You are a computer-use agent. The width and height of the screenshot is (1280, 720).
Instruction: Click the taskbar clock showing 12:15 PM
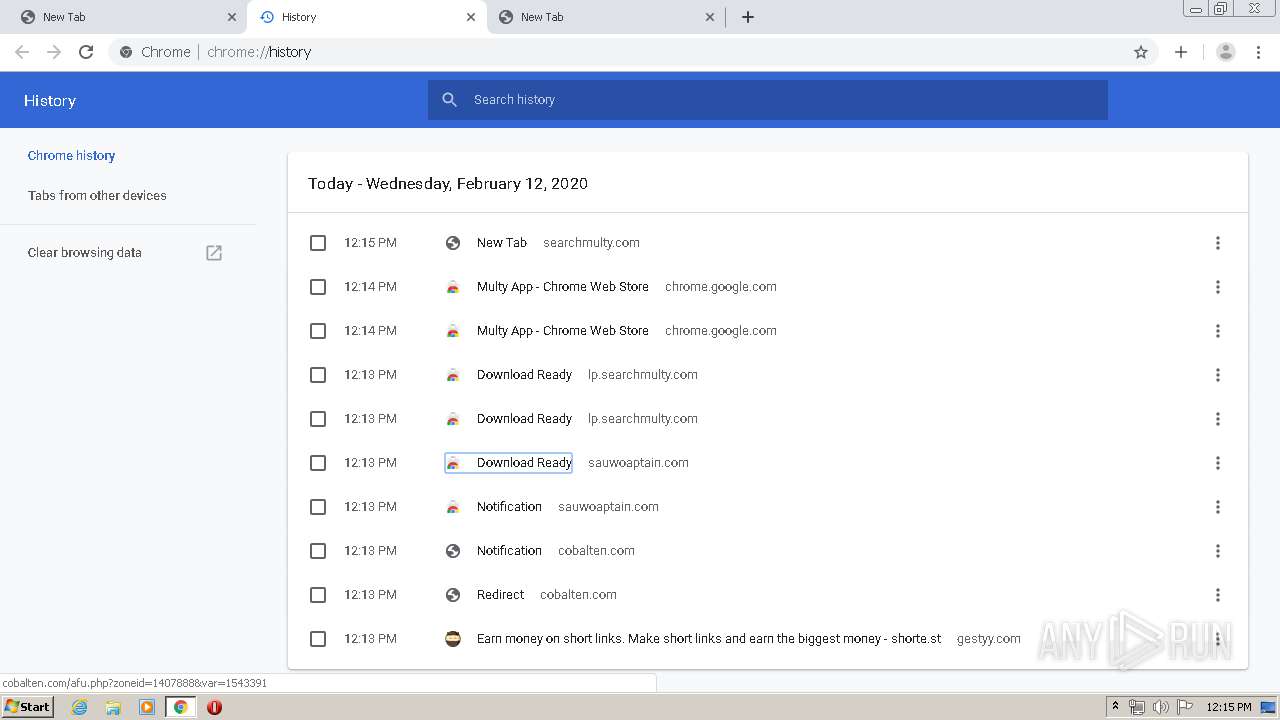point(1228,707)
